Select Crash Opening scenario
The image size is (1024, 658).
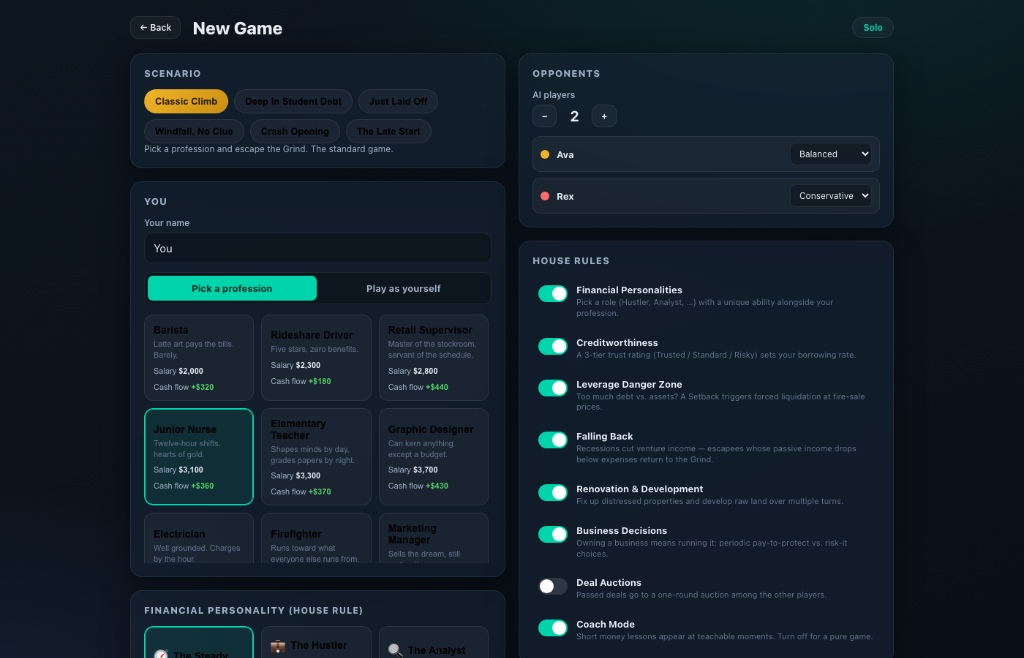[295, 131]
